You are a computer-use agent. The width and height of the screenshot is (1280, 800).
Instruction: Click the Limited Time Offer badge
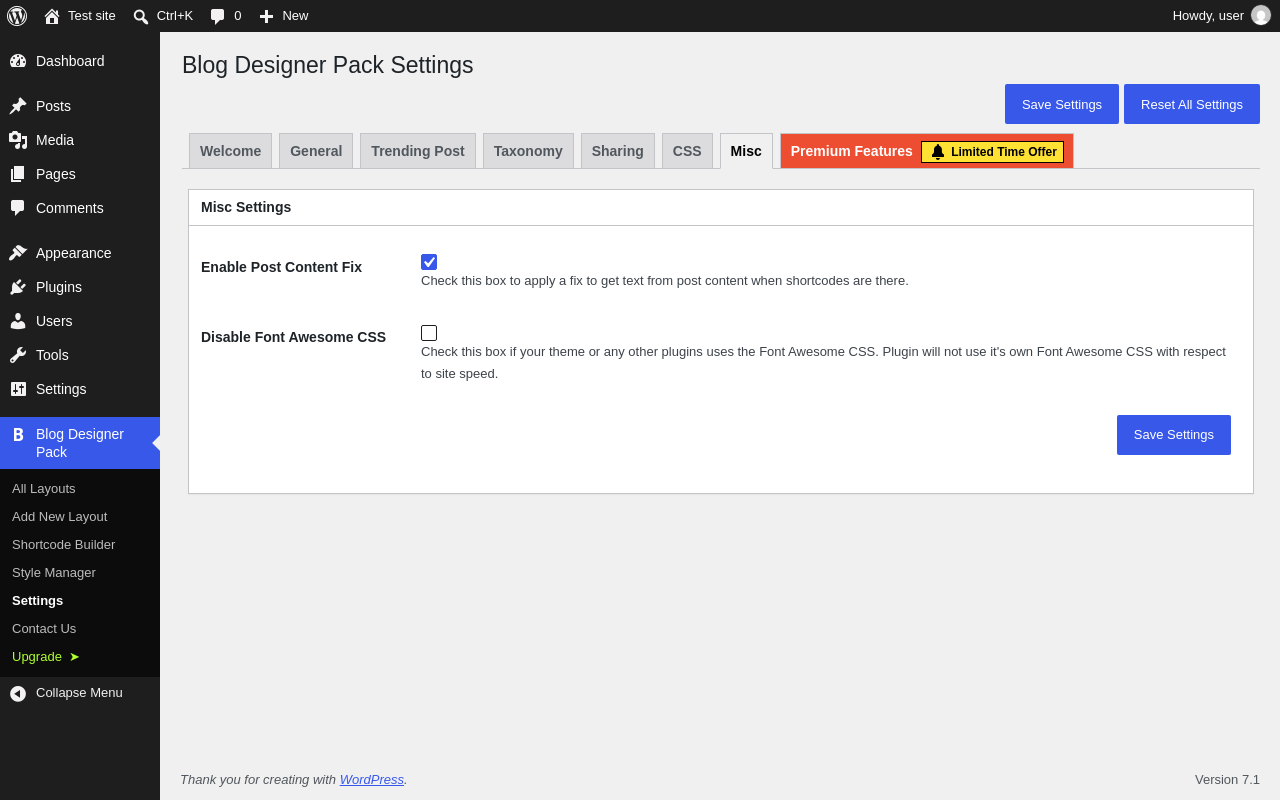point(993,152)
